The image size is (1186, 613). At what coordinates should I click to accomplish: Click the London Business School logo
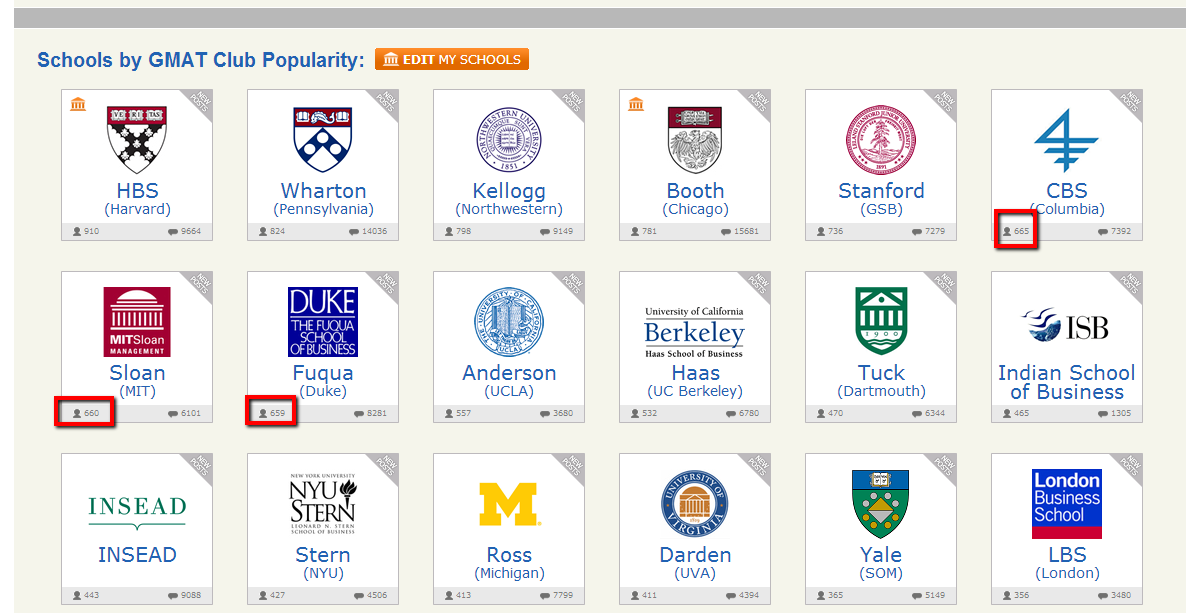(1066, 504)
